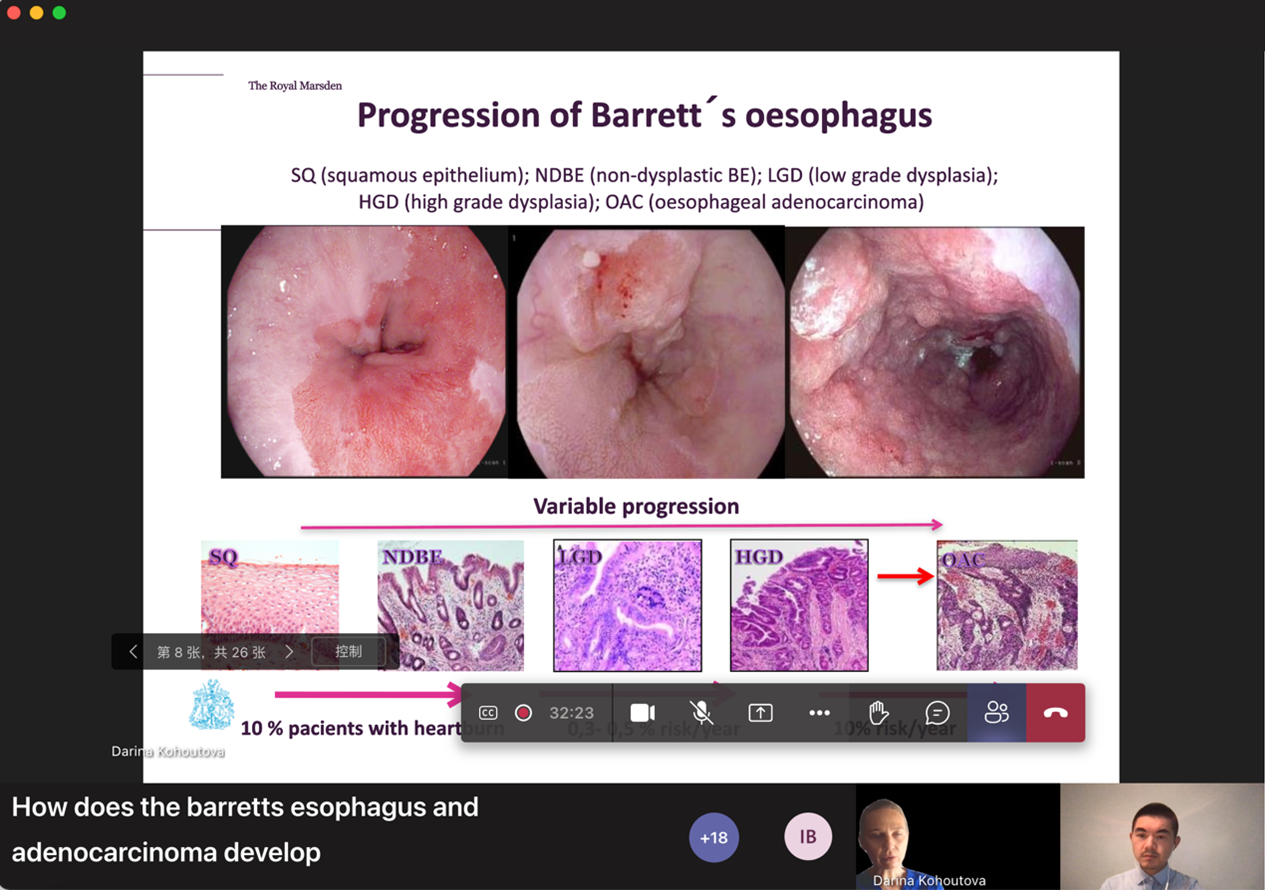Click the LGD histology image
This screenshot has width=1265, height=890.
click(627, 605)
